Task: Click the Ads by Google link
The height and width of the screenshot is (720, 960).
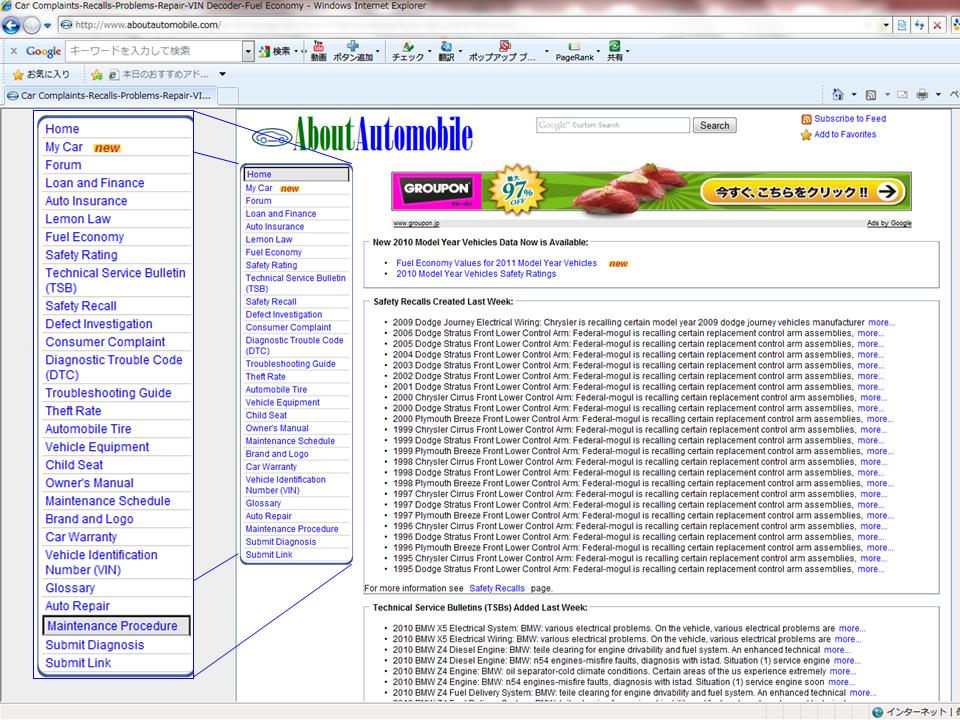Action: pyautogui.click(x=889, y=223)
